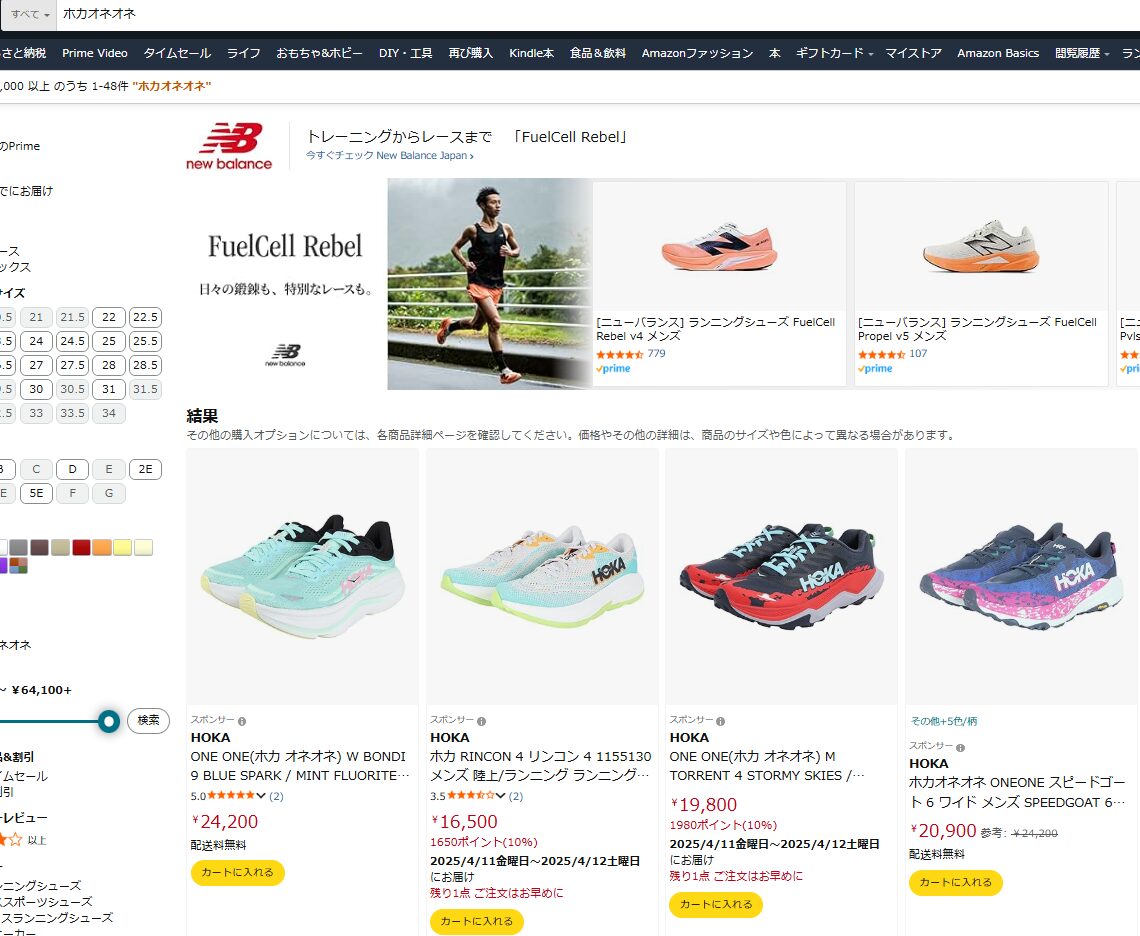The image size is (1140, 936).
Task: Select shoe size 24
Action: coord(36,341)
